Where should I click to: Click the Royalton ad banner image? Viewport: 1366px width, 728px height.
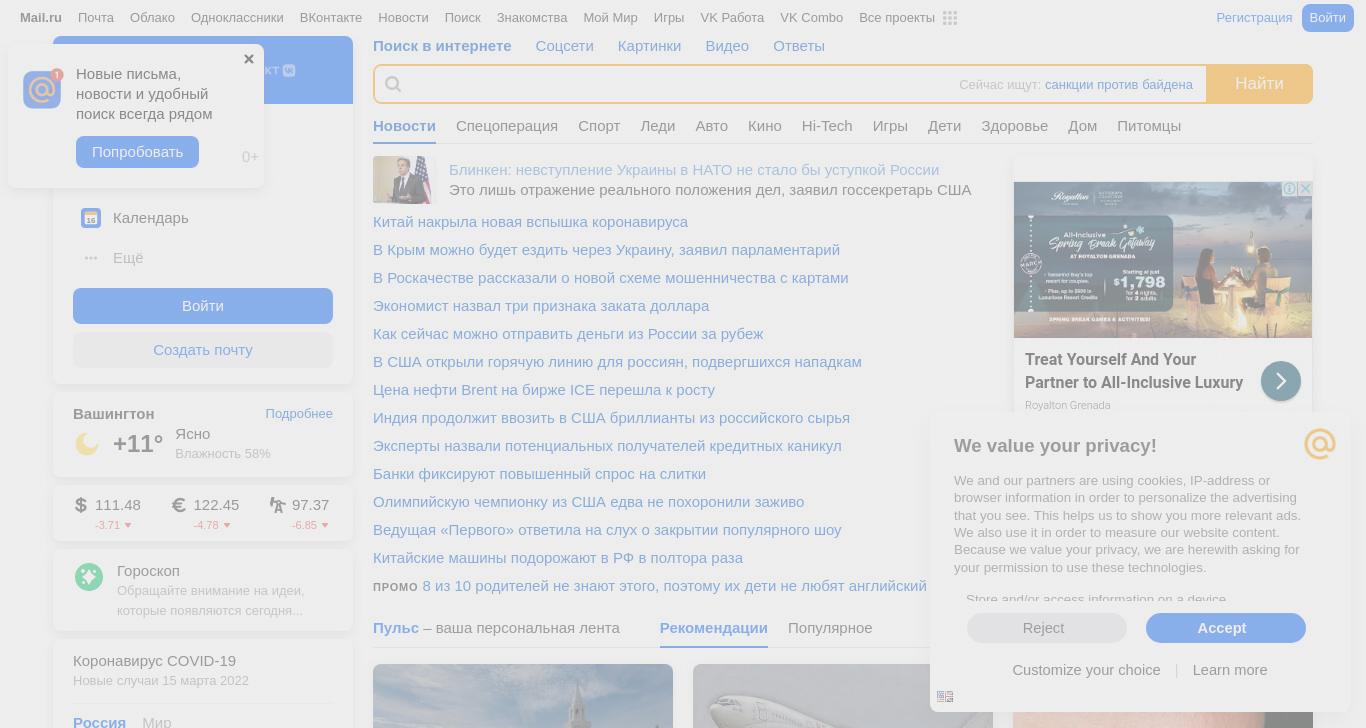pos(1163,260)
